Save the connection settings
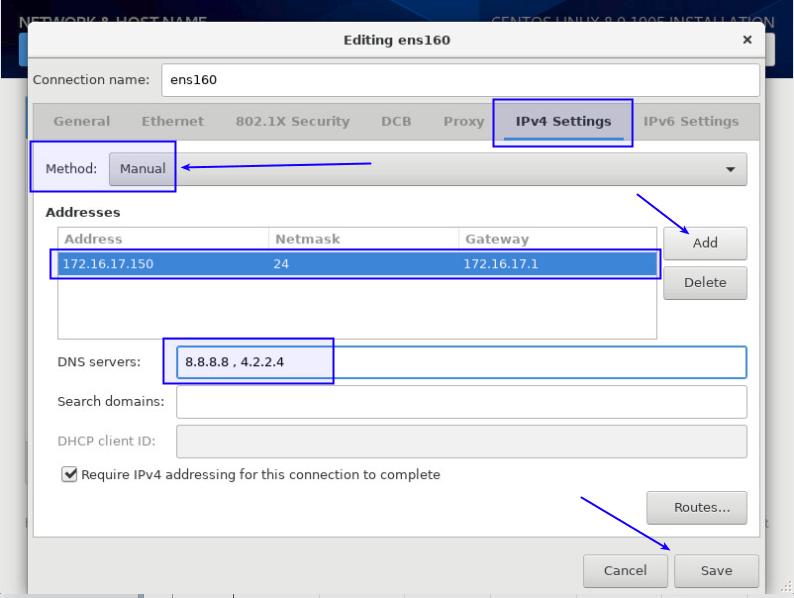 (x=716, y=571)
